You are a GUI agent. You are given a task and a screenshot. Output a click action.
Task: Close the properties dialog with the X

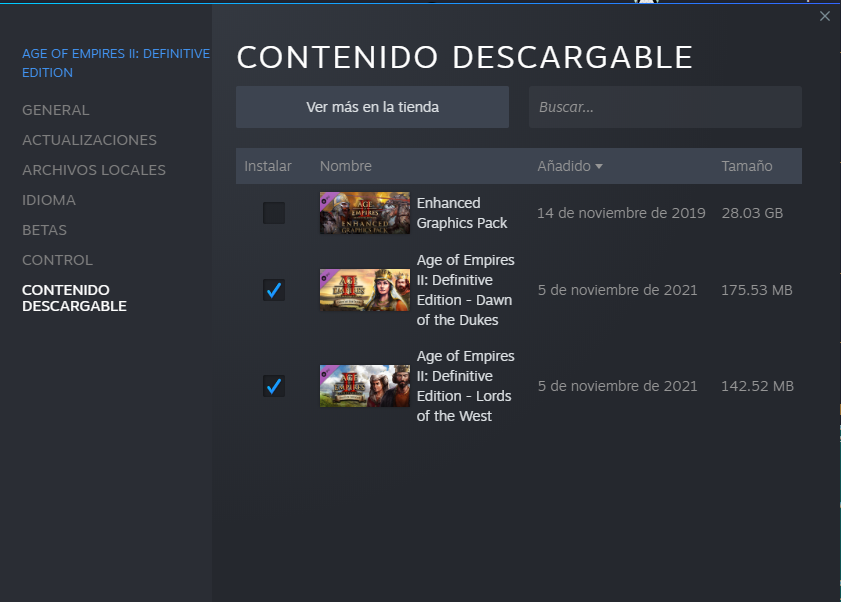pyautogui.click(x=824, y=16)
